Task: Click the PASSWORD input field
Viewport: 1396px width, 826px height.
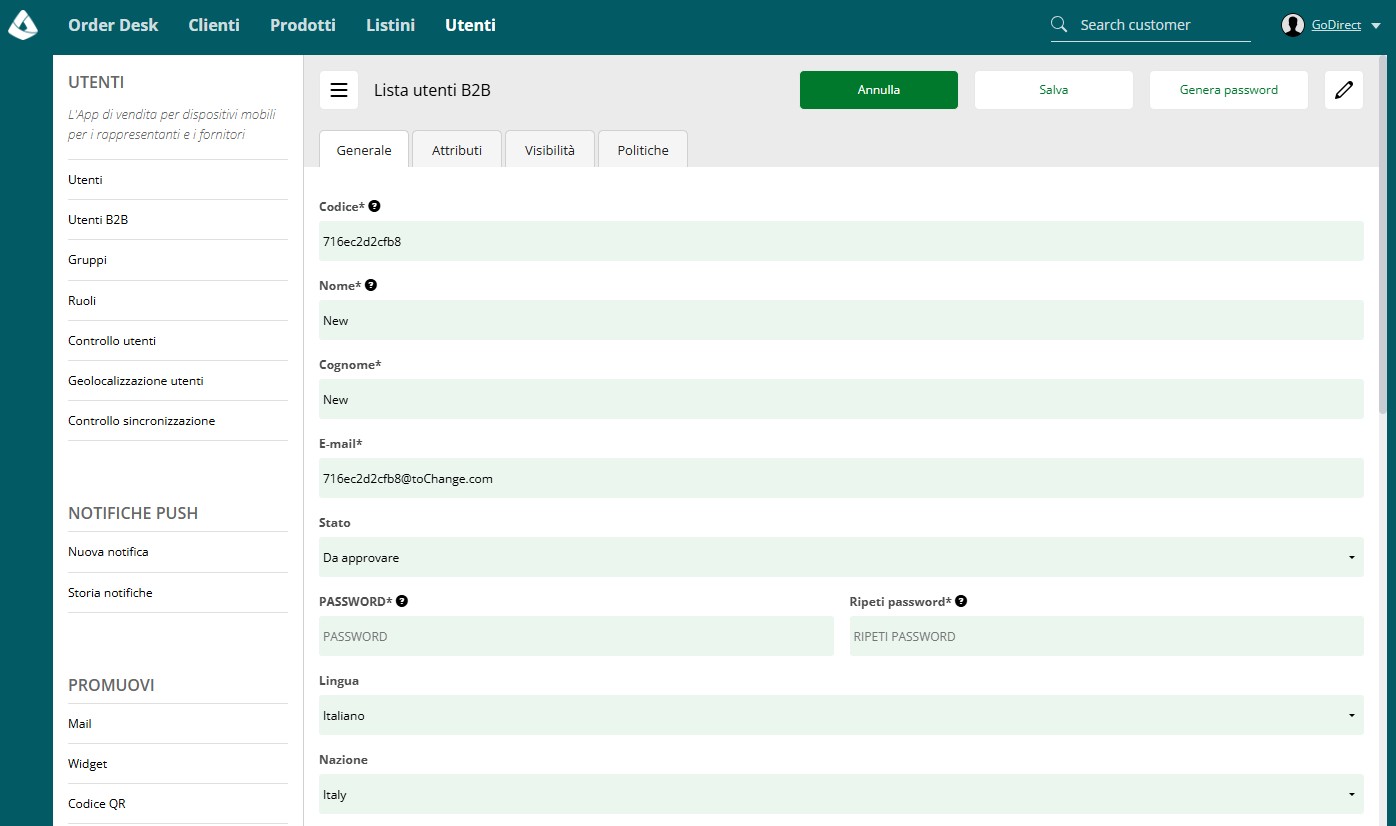Action: coord(576,636)
